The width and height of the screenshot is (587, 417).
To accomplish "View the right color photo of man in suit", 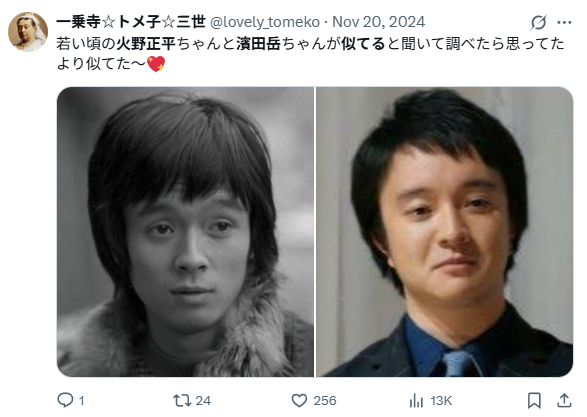I will [444, 232].
